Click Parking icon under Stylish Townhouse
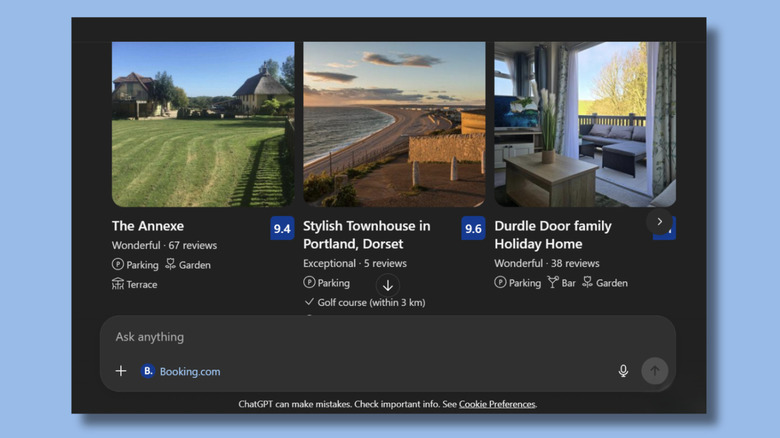The height and width of the screenshot is (438, 780). [x=309, y=282]
